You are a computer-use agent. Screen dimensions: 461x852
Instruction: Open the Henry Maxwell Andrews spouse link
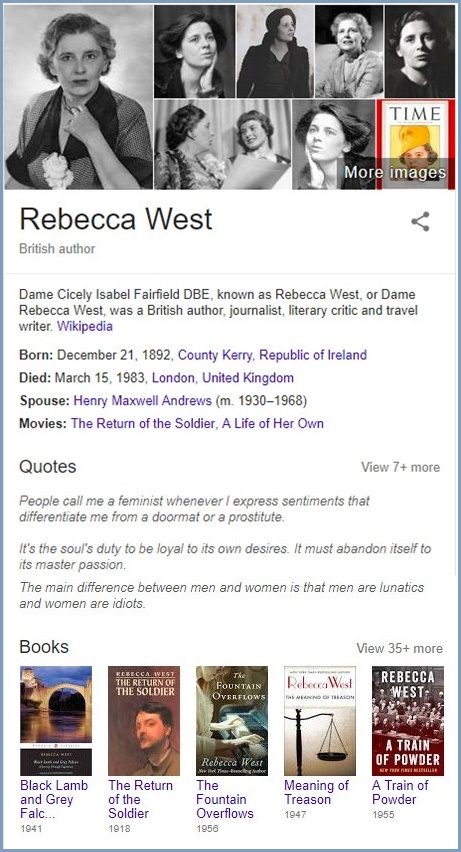click(x=142, y=401)
